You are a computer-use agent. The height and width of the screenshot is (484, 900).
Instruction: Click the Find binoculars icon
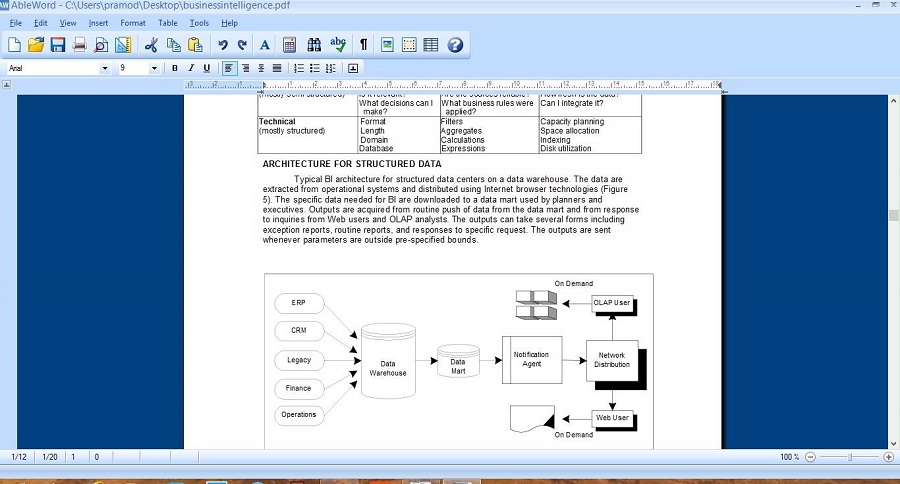314,45
